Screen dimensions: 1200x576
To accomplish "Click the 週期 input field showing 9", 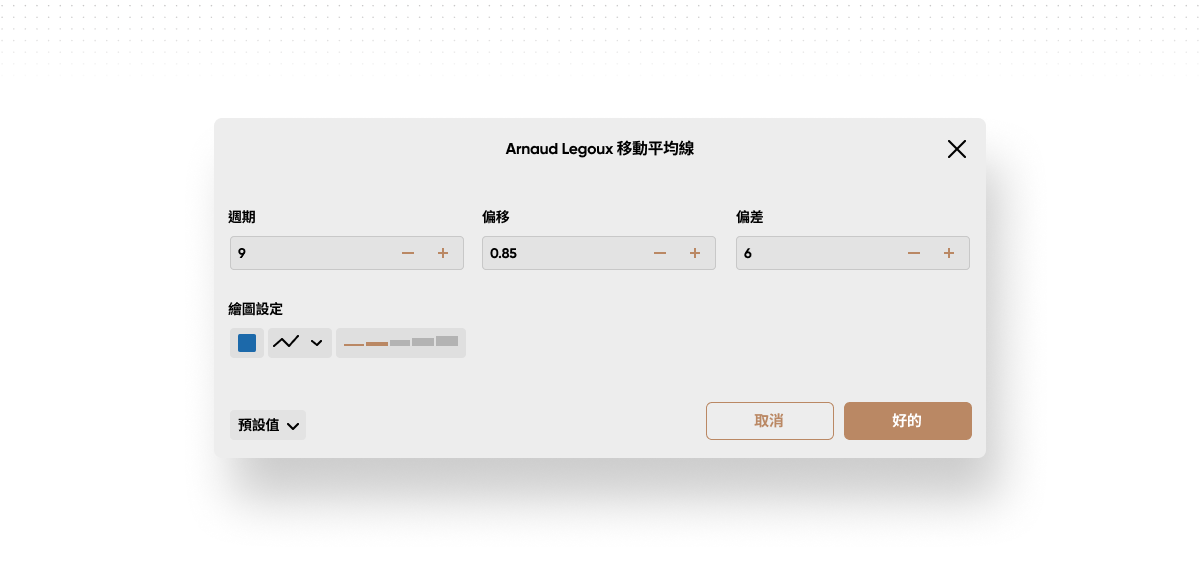I will tap(310, 253).
